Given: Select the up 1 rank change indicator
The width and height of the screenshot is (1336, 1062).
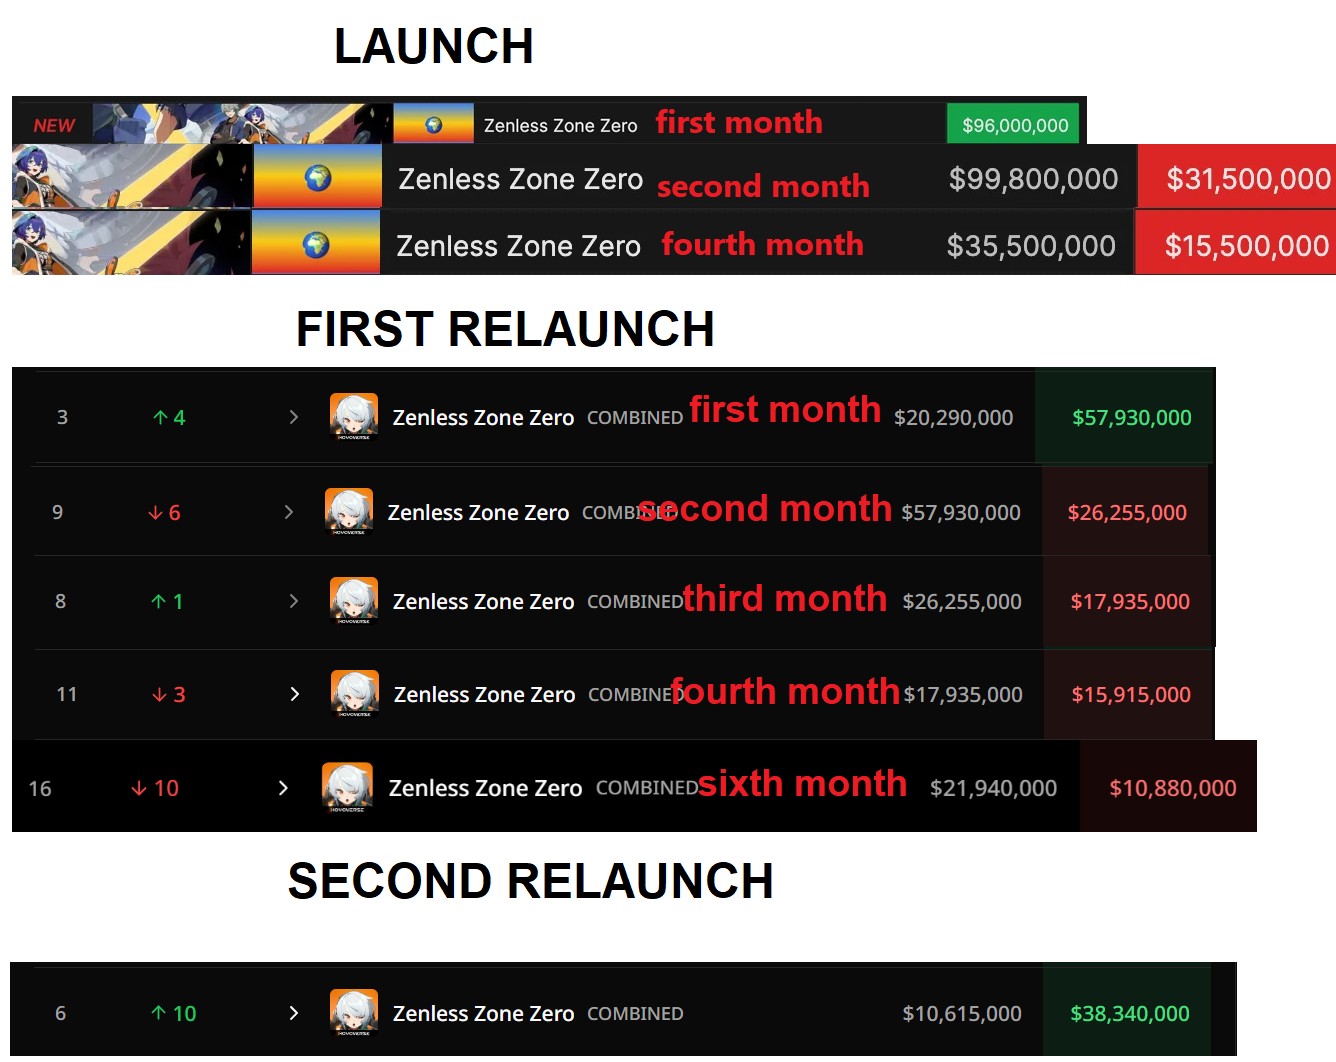Looking at the screenshot, I should 167,601.
